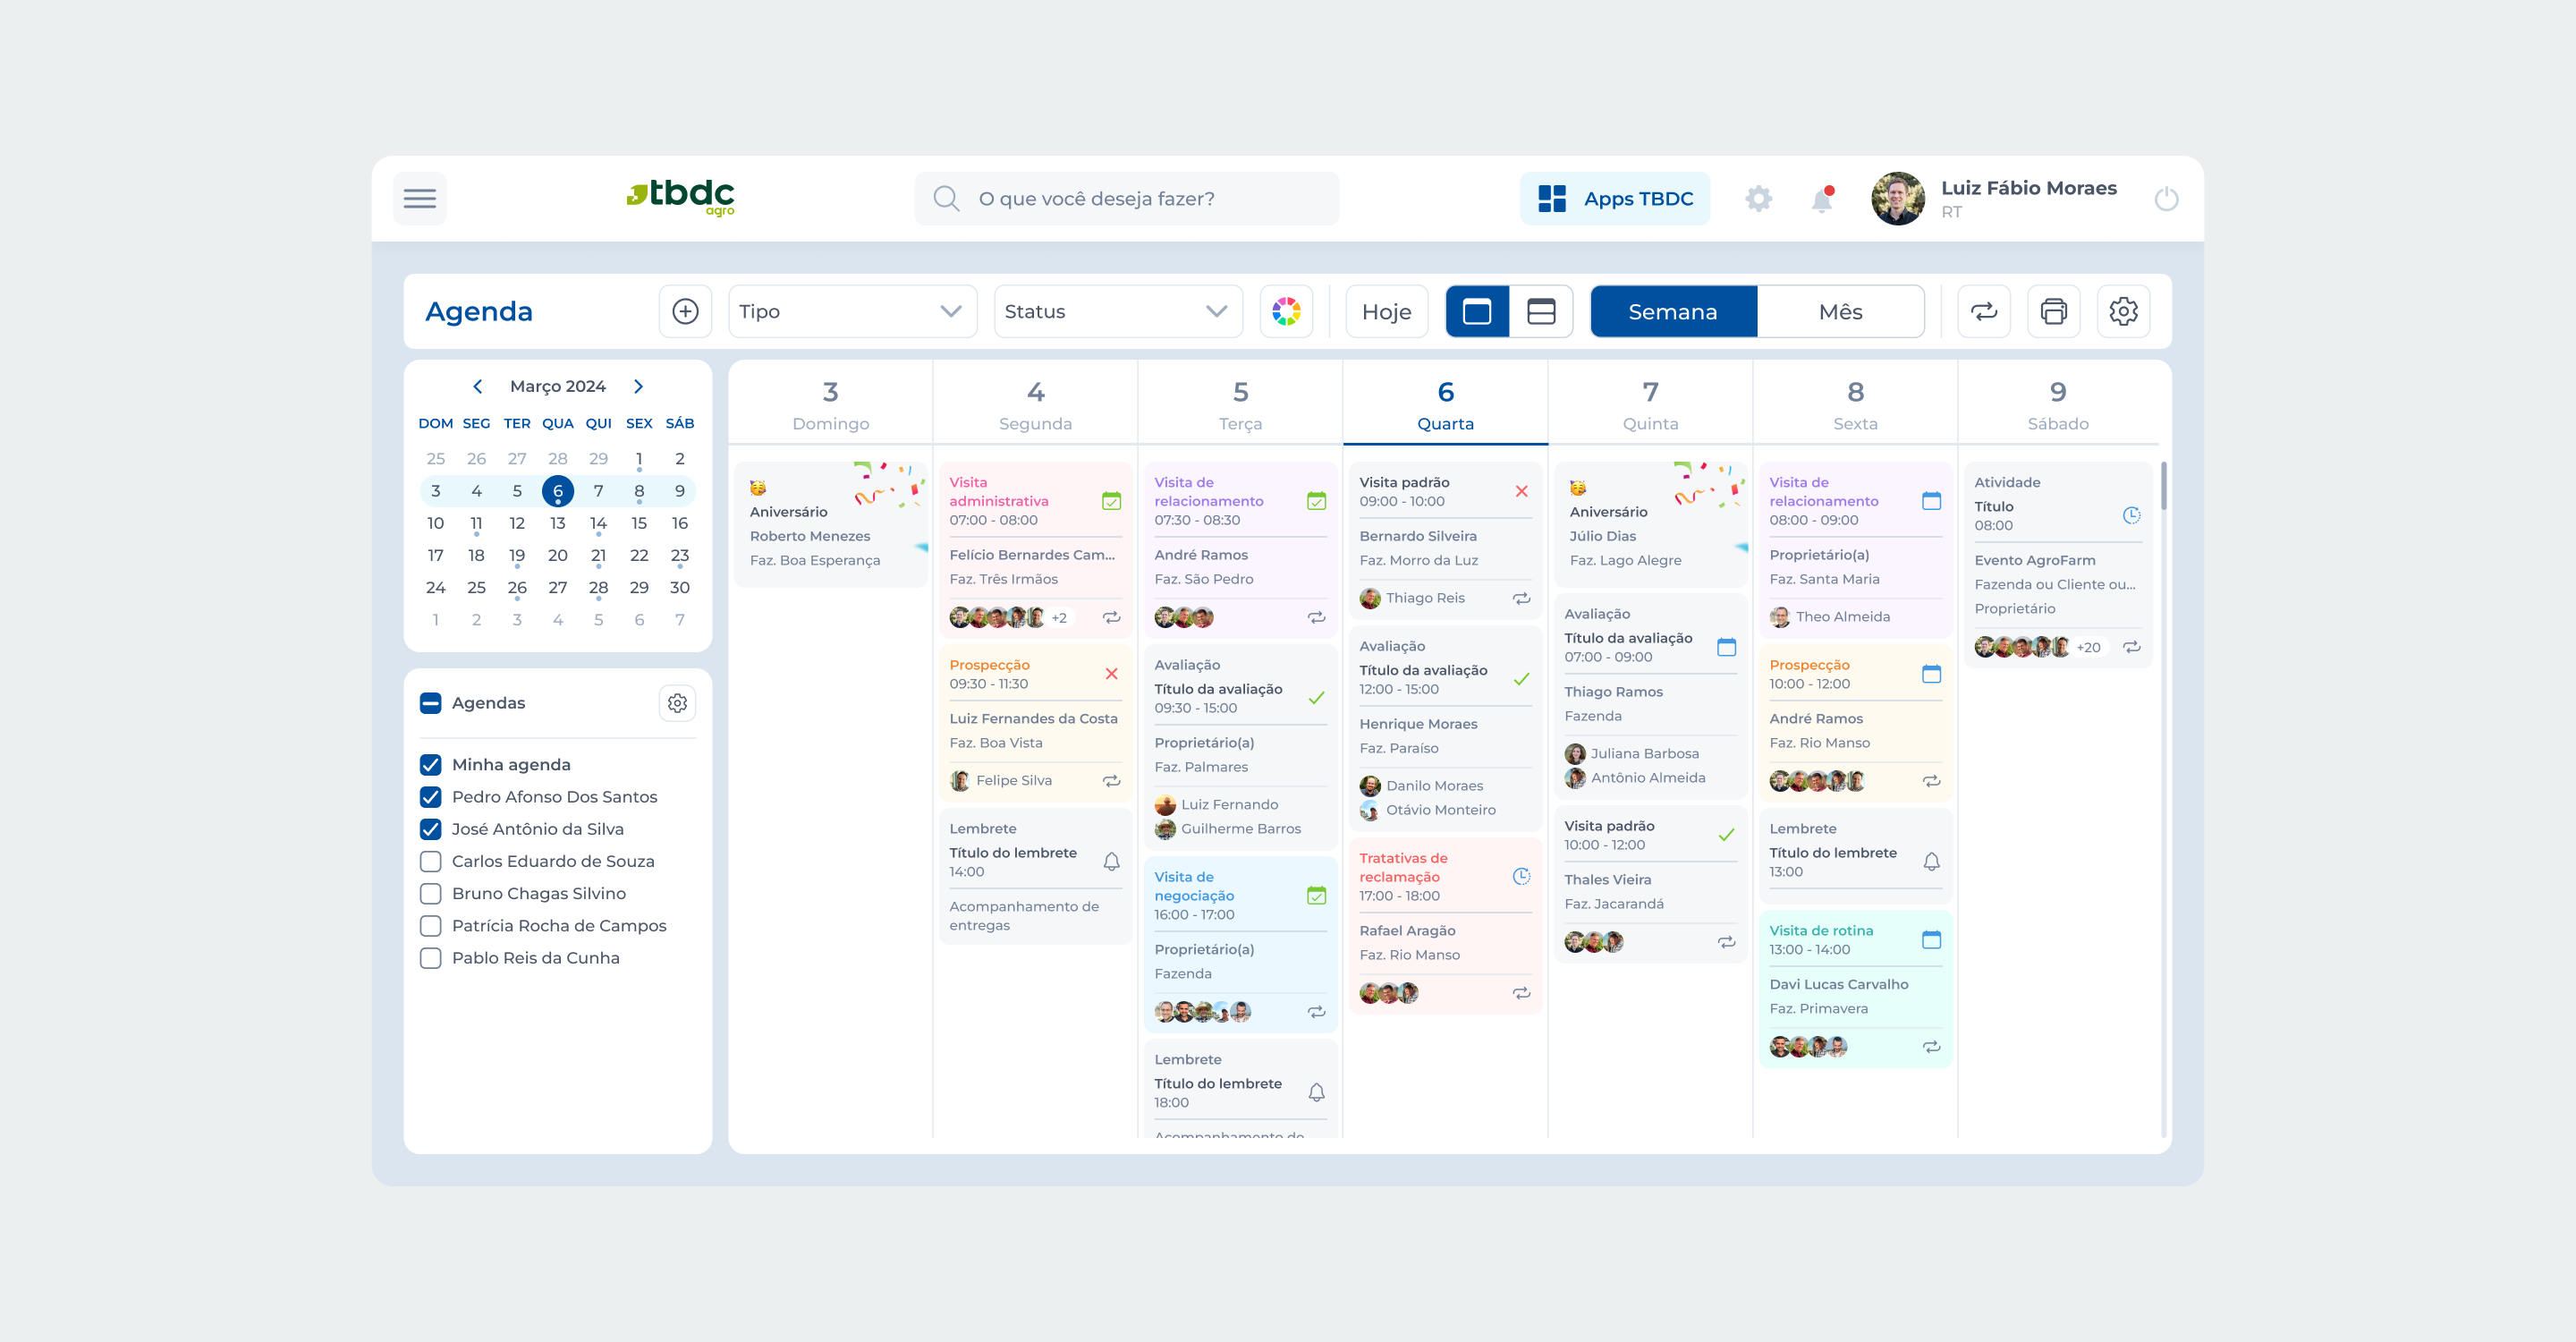Open the hamburger menu icon
This screenshot has width=2576, height=1342.
click(x=419, y=198)
